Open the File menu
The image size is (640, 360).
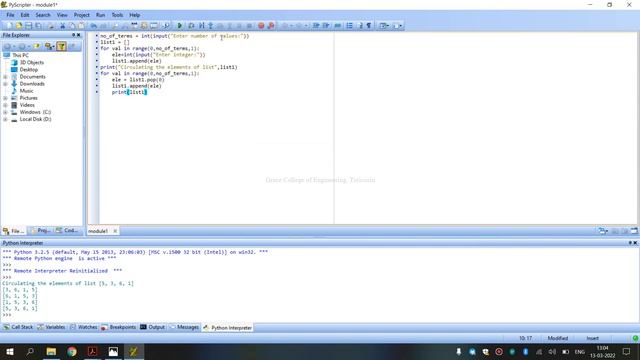pyautogui.click(x=10, y=15)
